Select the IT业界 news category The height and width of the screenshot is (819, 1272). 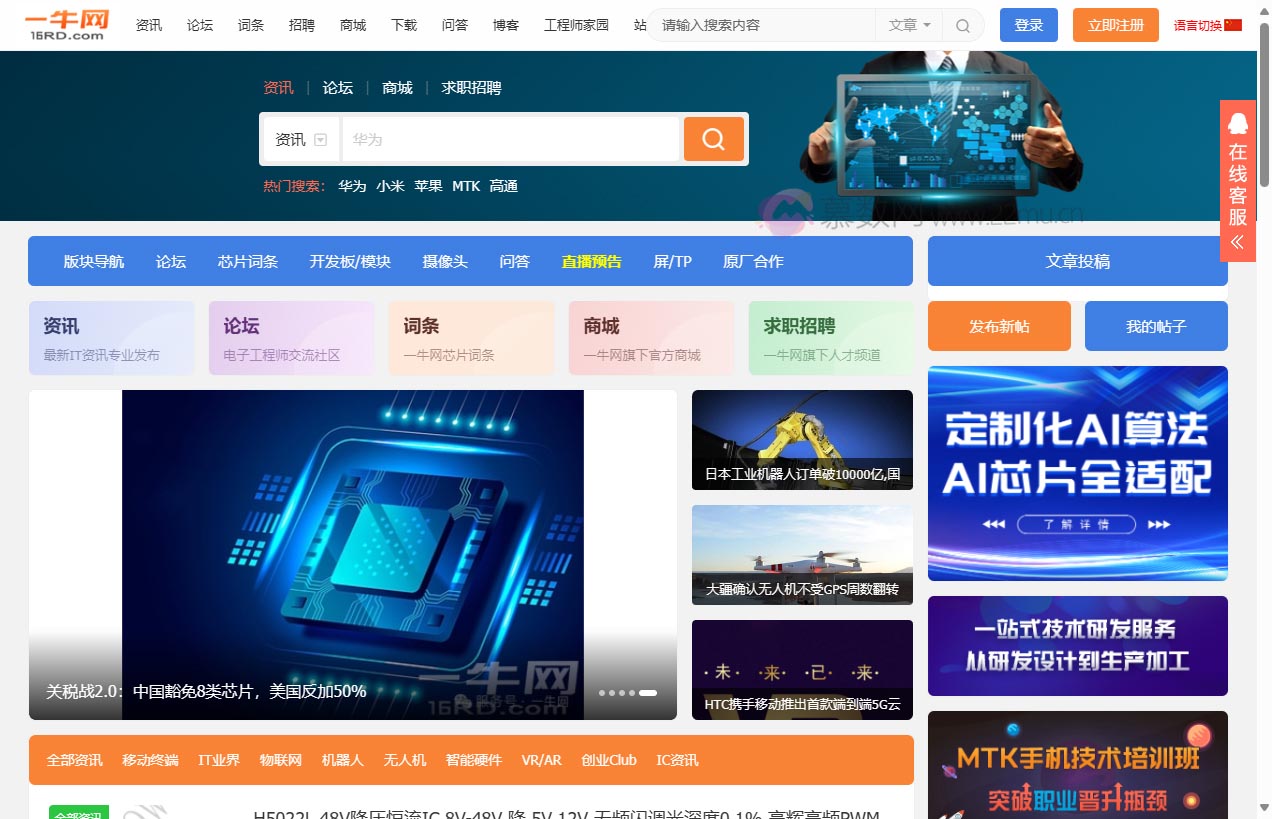coord(219,760)
